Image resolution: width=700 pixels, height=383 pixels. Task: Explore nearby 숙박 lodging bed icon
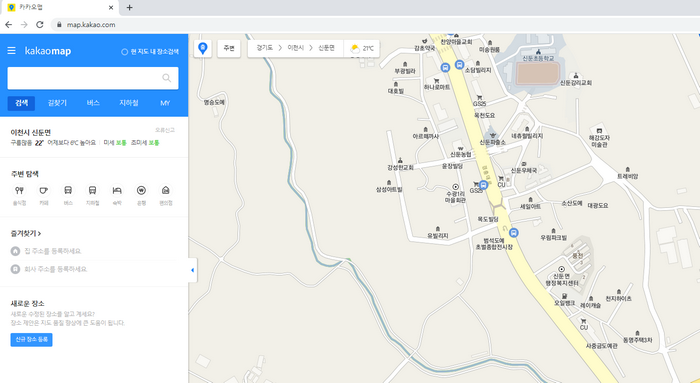(x=117, y=191)
